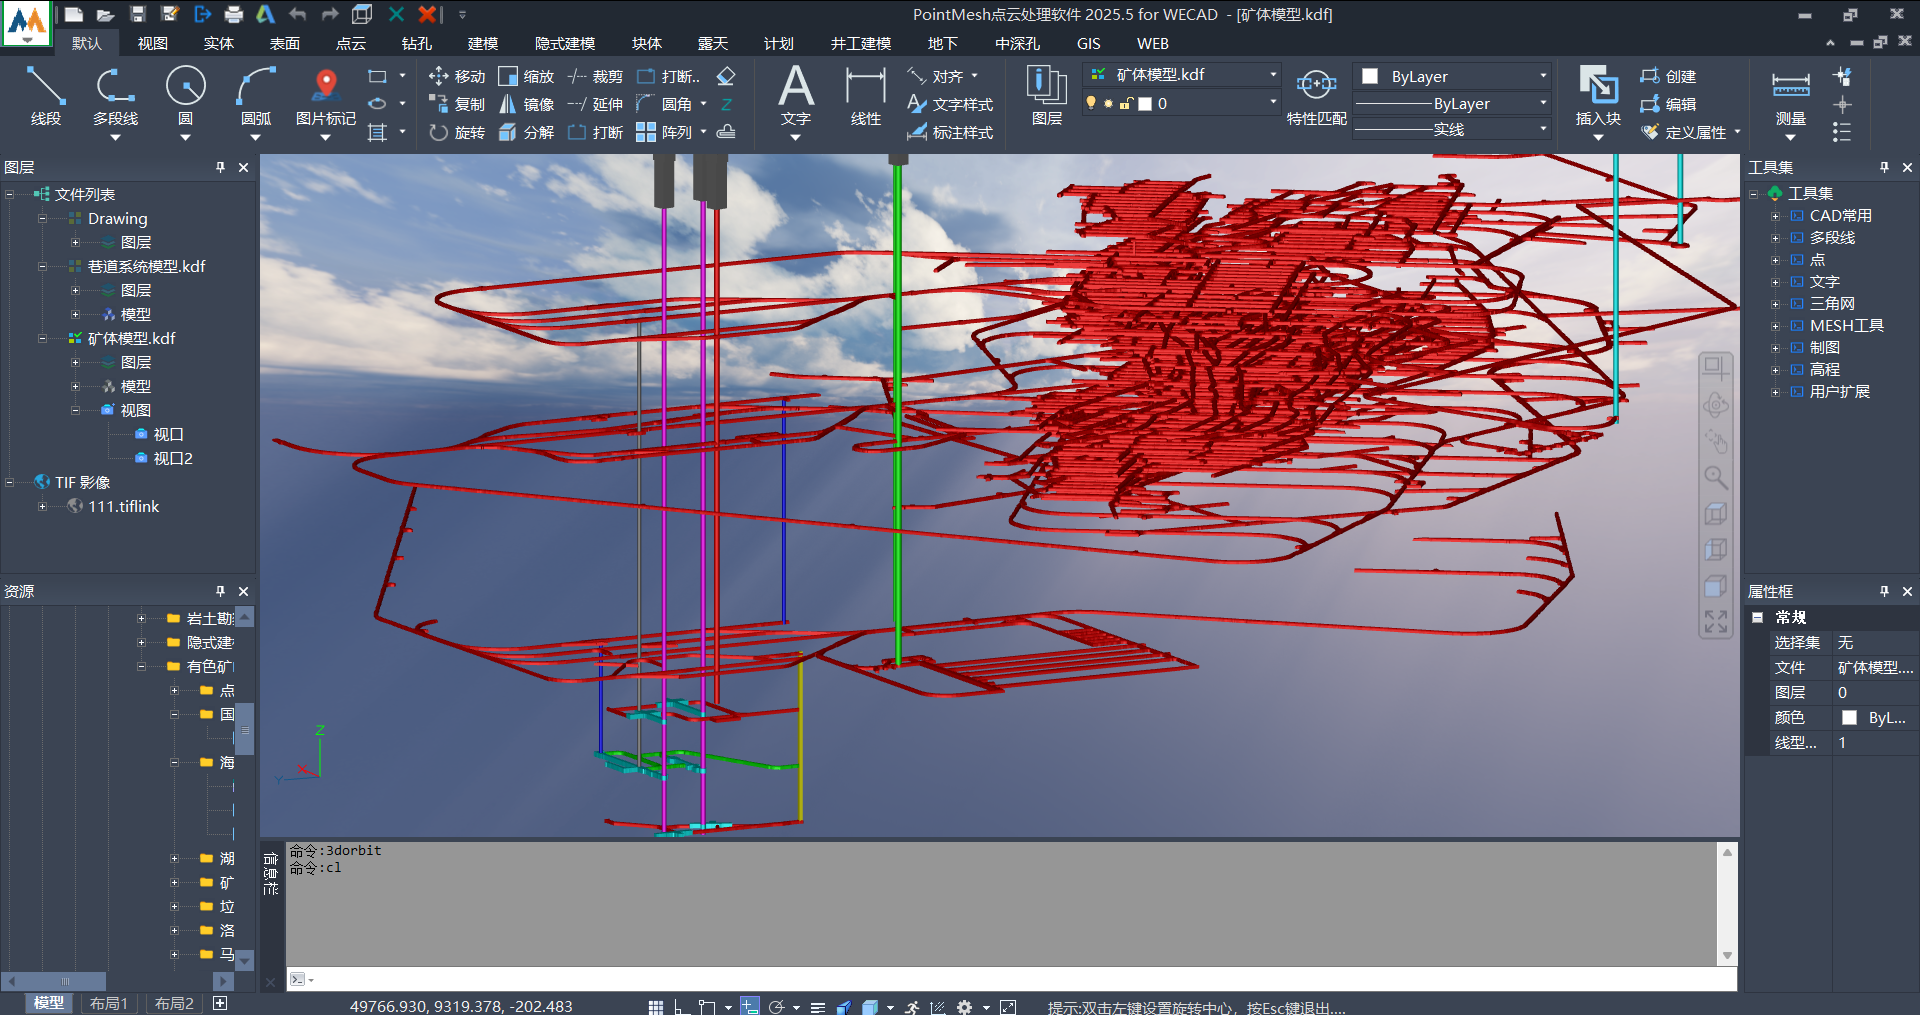Toggle the layer lightbulb visibility icon
Screen dimensions: 1920x1015
[x=1091, y=103]
